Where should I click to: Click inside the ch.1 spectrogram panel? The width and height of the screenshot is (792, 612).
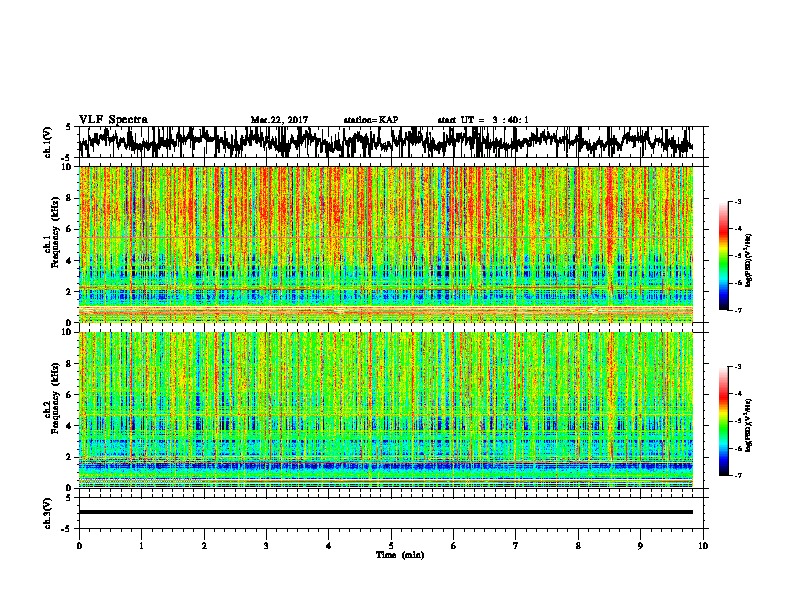coord(386,244)
